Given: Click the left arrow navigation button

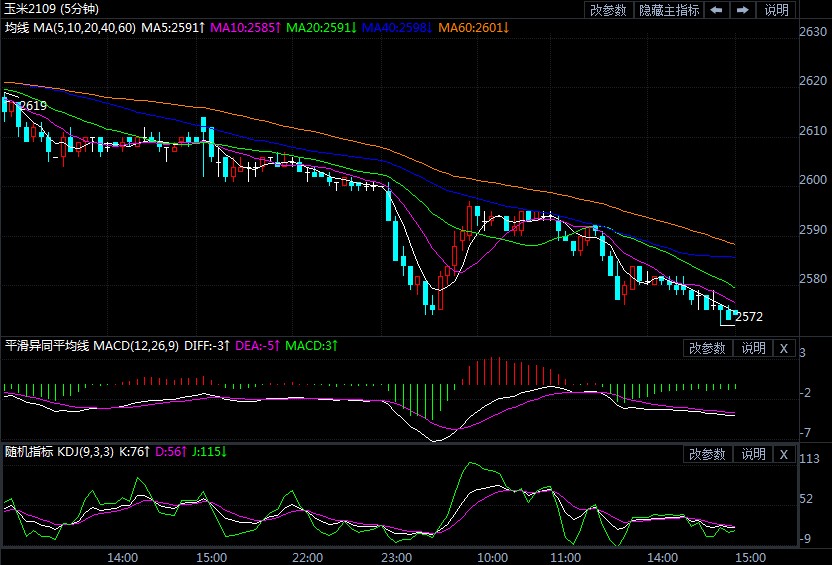Looking at the screenshot, I should pos(716,10).
